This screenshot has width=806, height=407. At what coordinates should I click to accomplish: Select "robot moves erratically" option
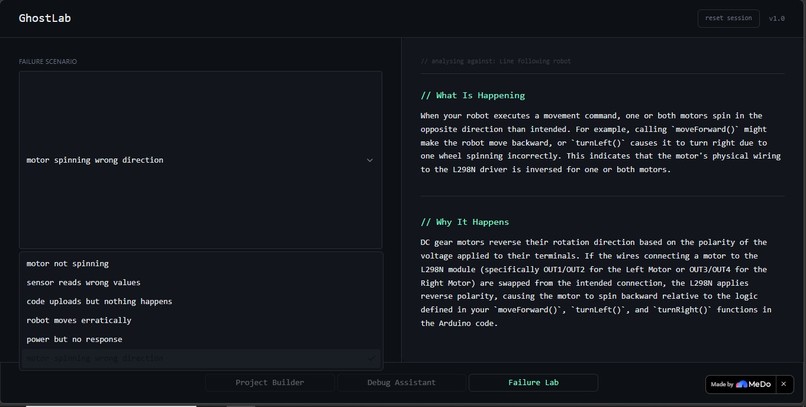tap(201, 320)
